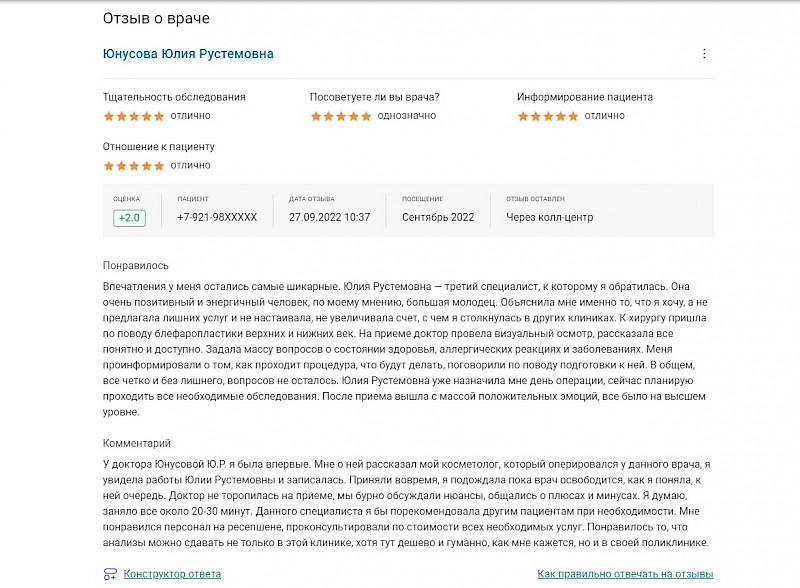Click the Комментарий review text paragraph
Image resolution: width=800 pixels, height=588 pixels.
tap(406, 503)
